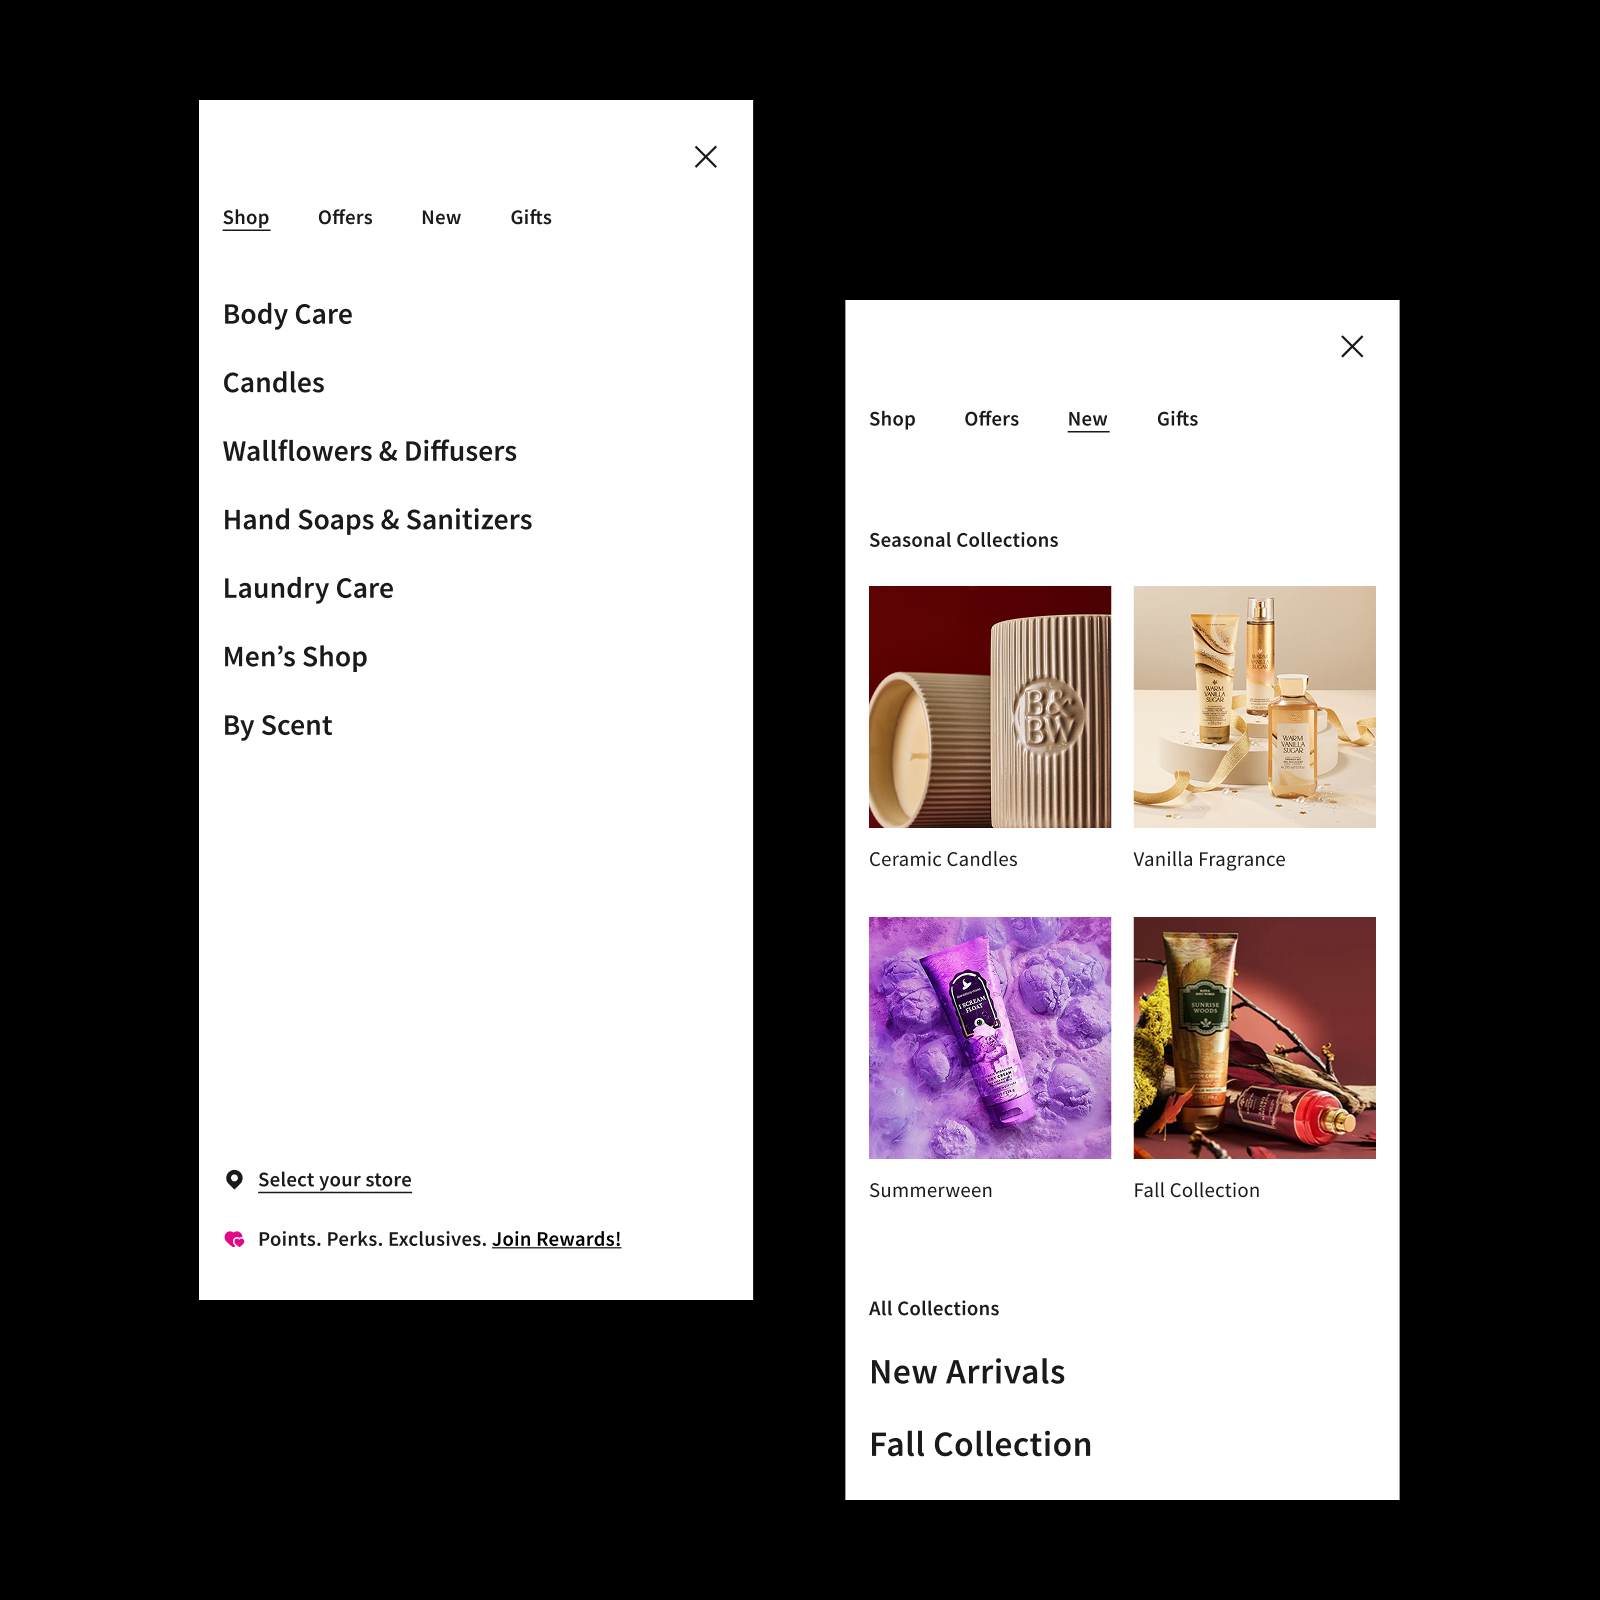Click the pink rewards heart icon
The height and width of the screenshot is (1600, 1600).
pyautogui.click(x=234, y=1239)
